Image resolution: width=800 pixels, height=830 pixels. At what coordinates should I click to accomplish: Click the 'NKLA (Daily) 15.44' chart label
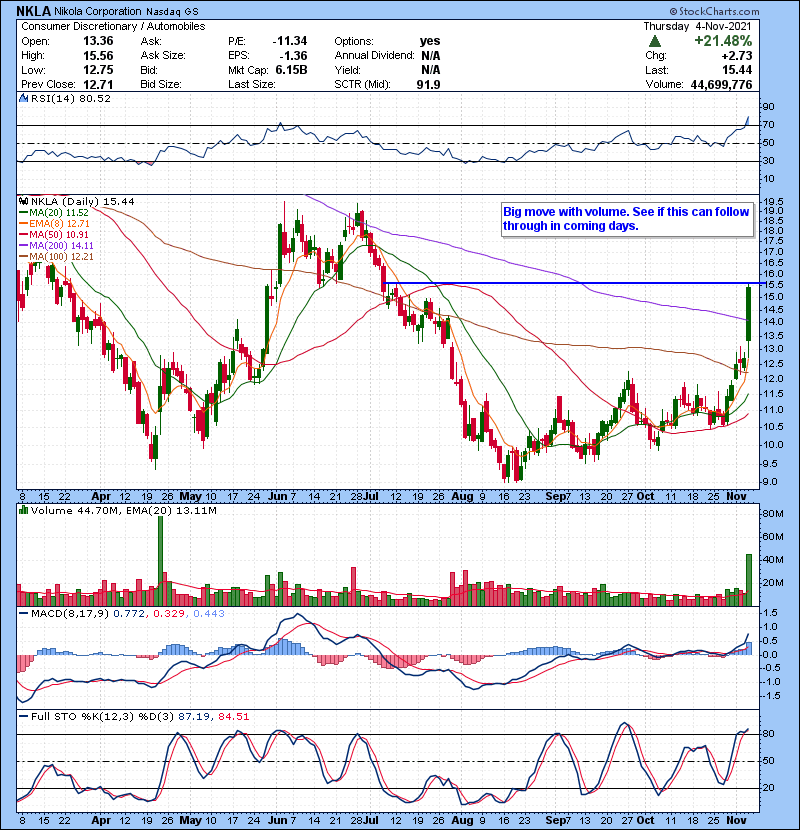83,202
